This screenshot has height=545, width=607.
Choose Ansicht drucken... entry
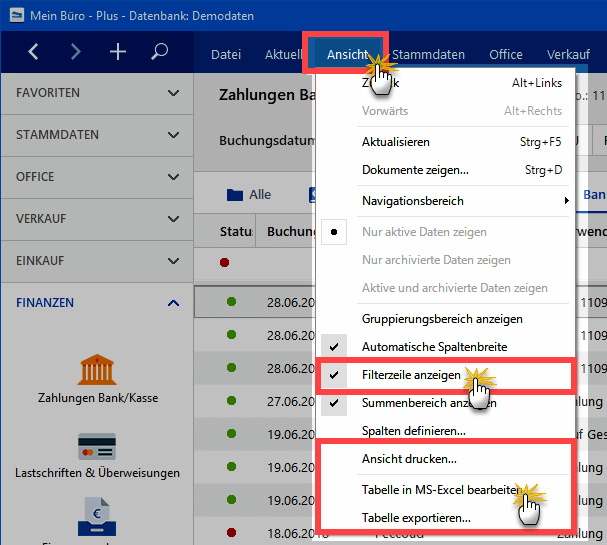pos(444,459)
